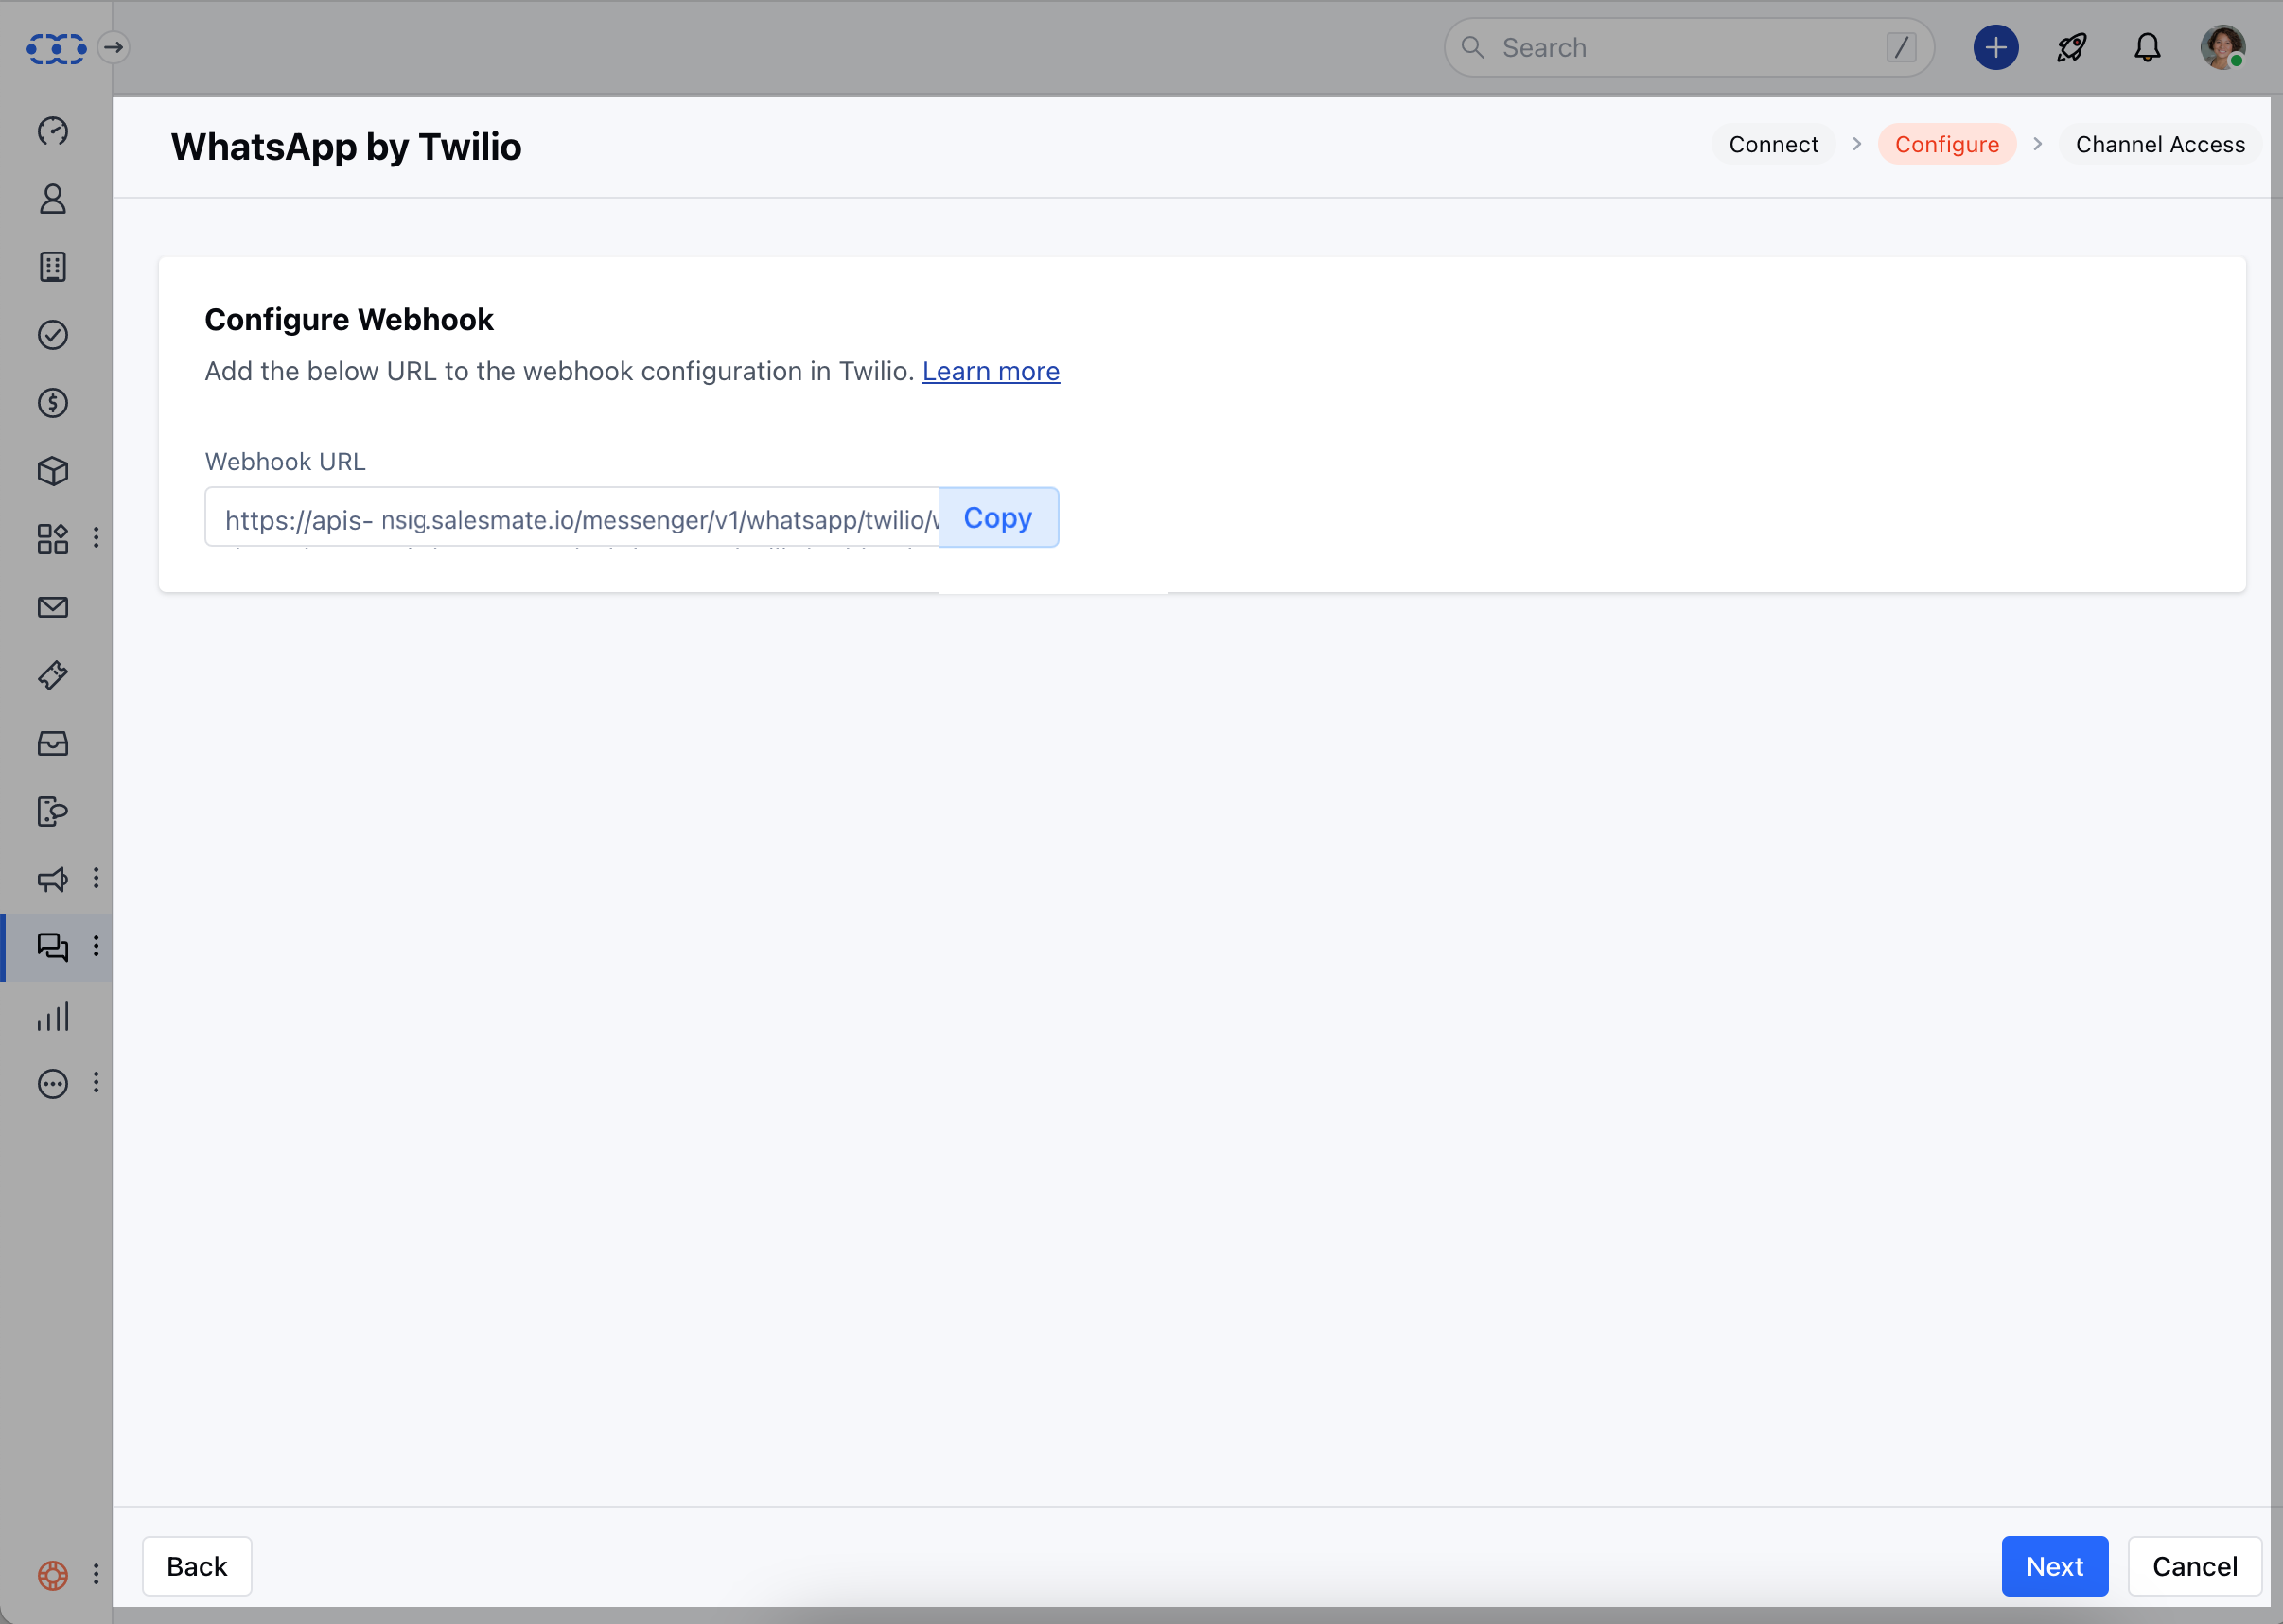Go to the Channel Access step

(x=2160, y=144)
